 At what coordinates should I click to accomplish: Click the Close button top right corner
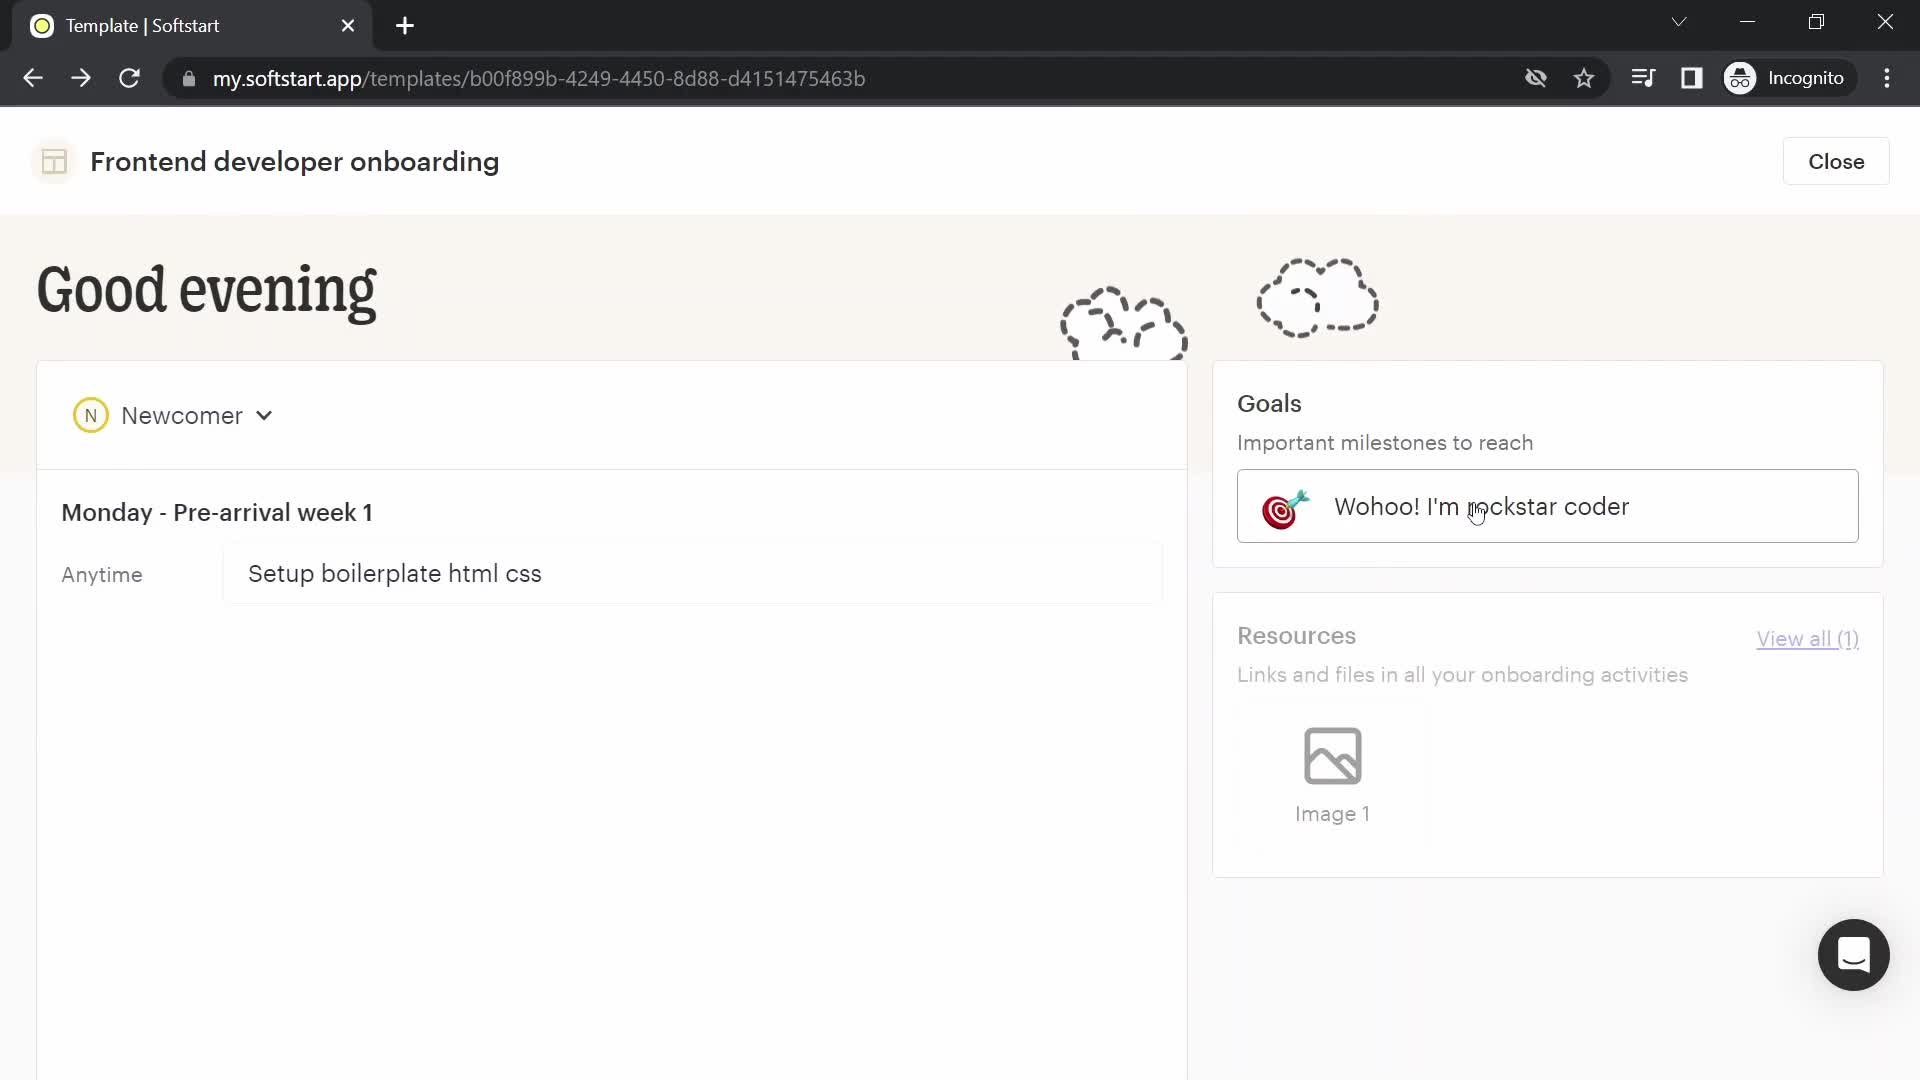[x=1837, y=161]
